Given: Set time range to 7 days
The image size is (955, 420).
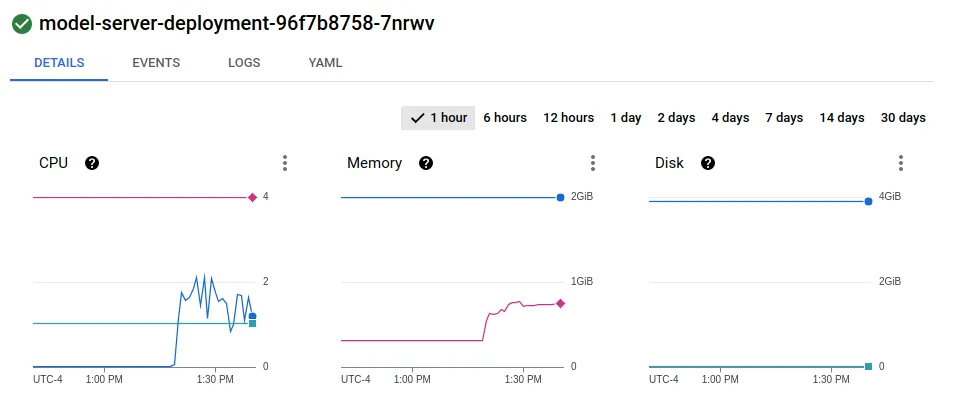Looking at the screenshot, I should tap(784, 118).
